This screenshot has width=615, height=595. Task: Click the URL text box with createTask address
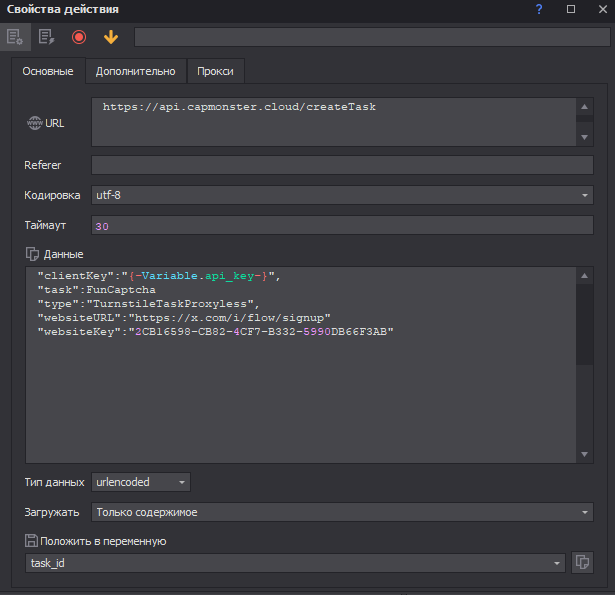tap(333, 121)
